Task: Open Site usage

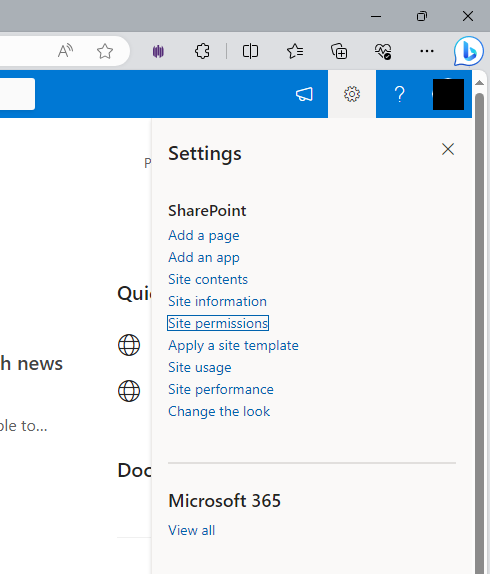Action: [200, 367]
